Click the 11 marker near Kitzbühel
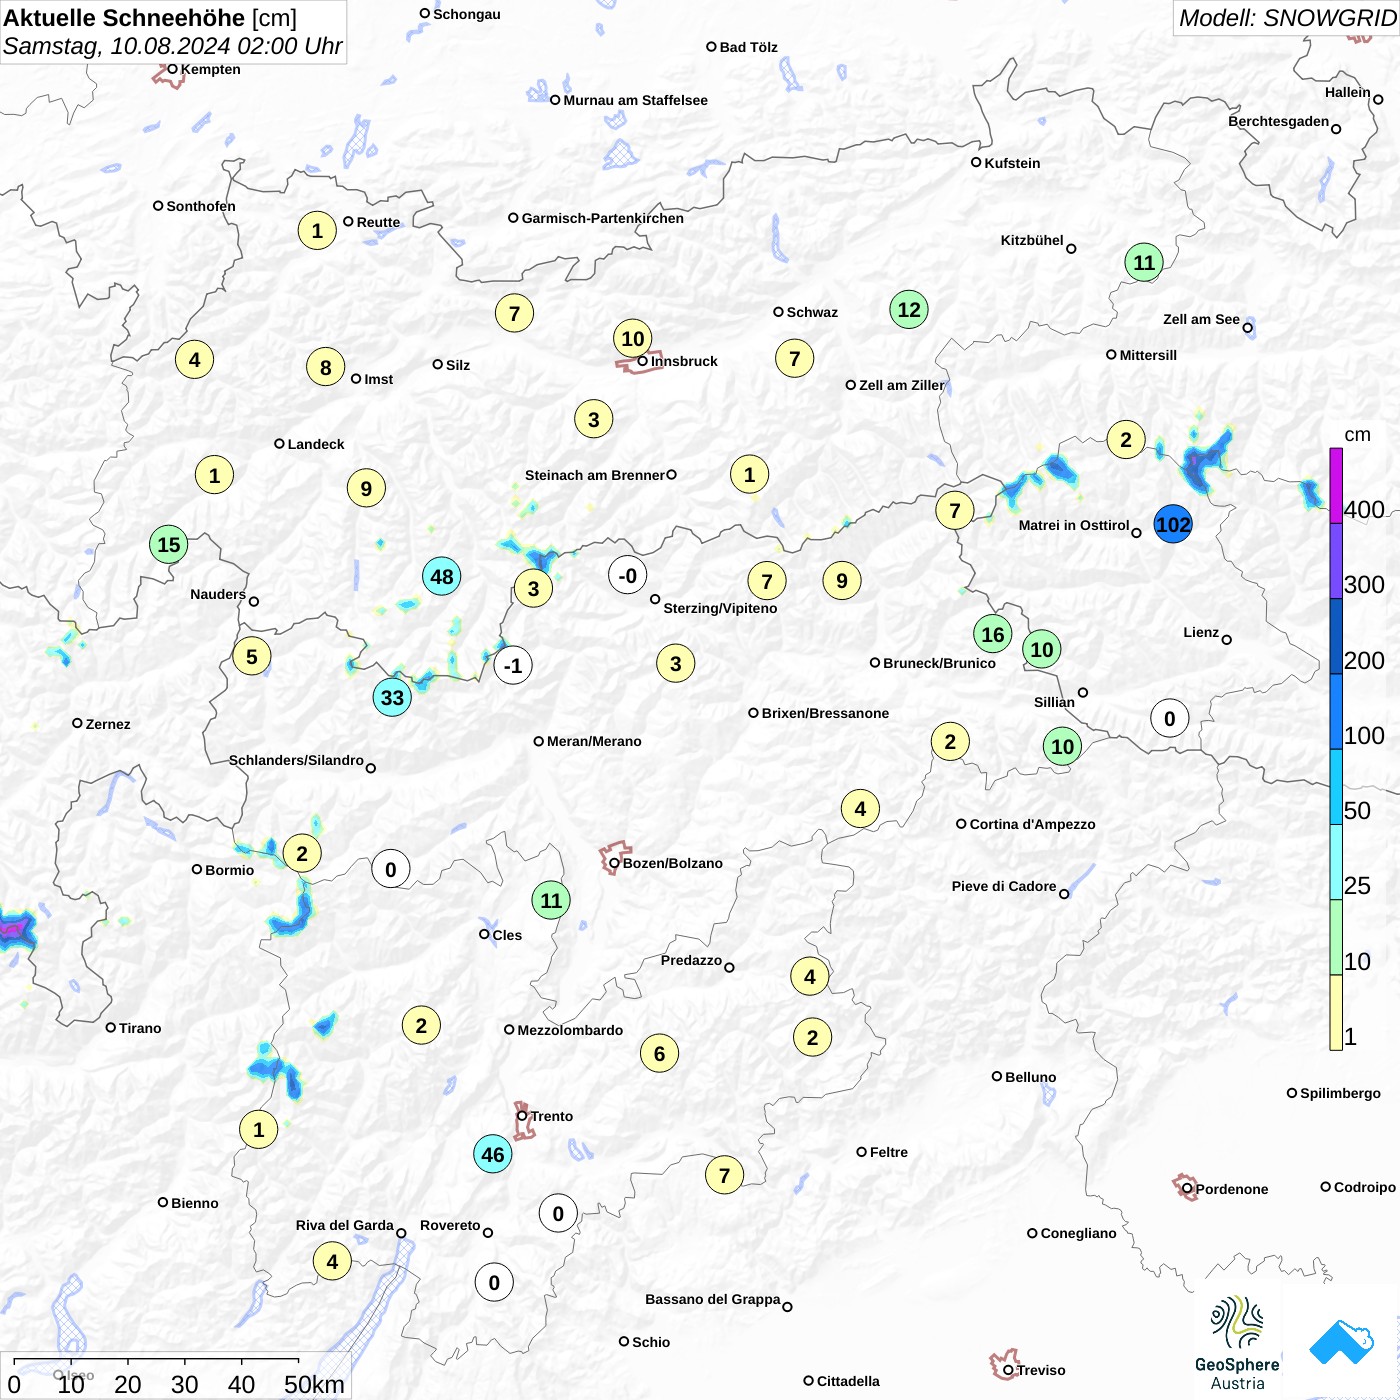 click(x=1144, y=263)
